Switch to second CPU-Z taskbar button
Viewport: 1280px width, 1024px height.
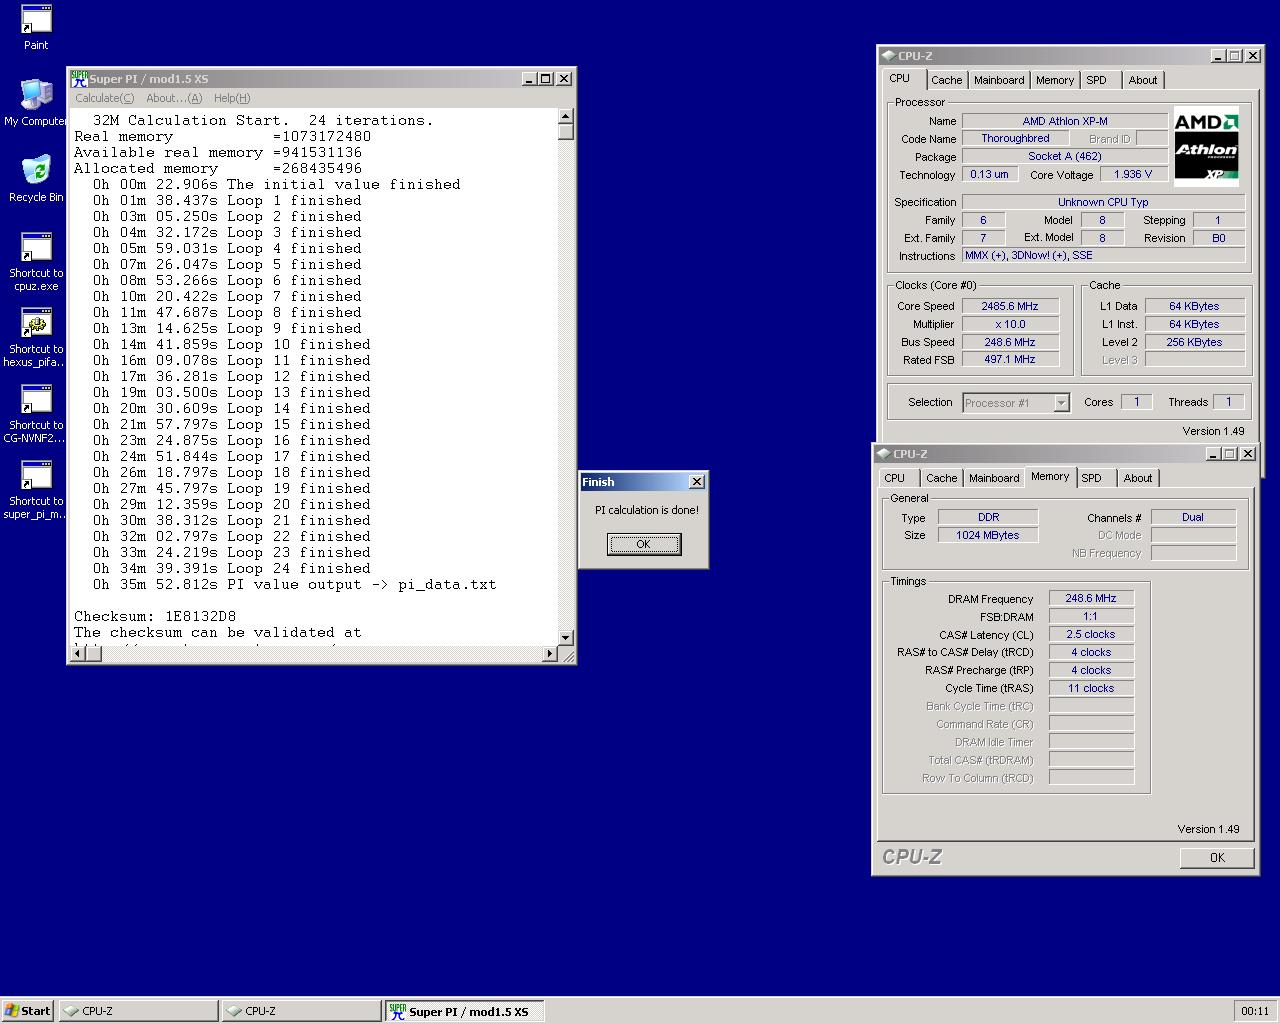301,1011
